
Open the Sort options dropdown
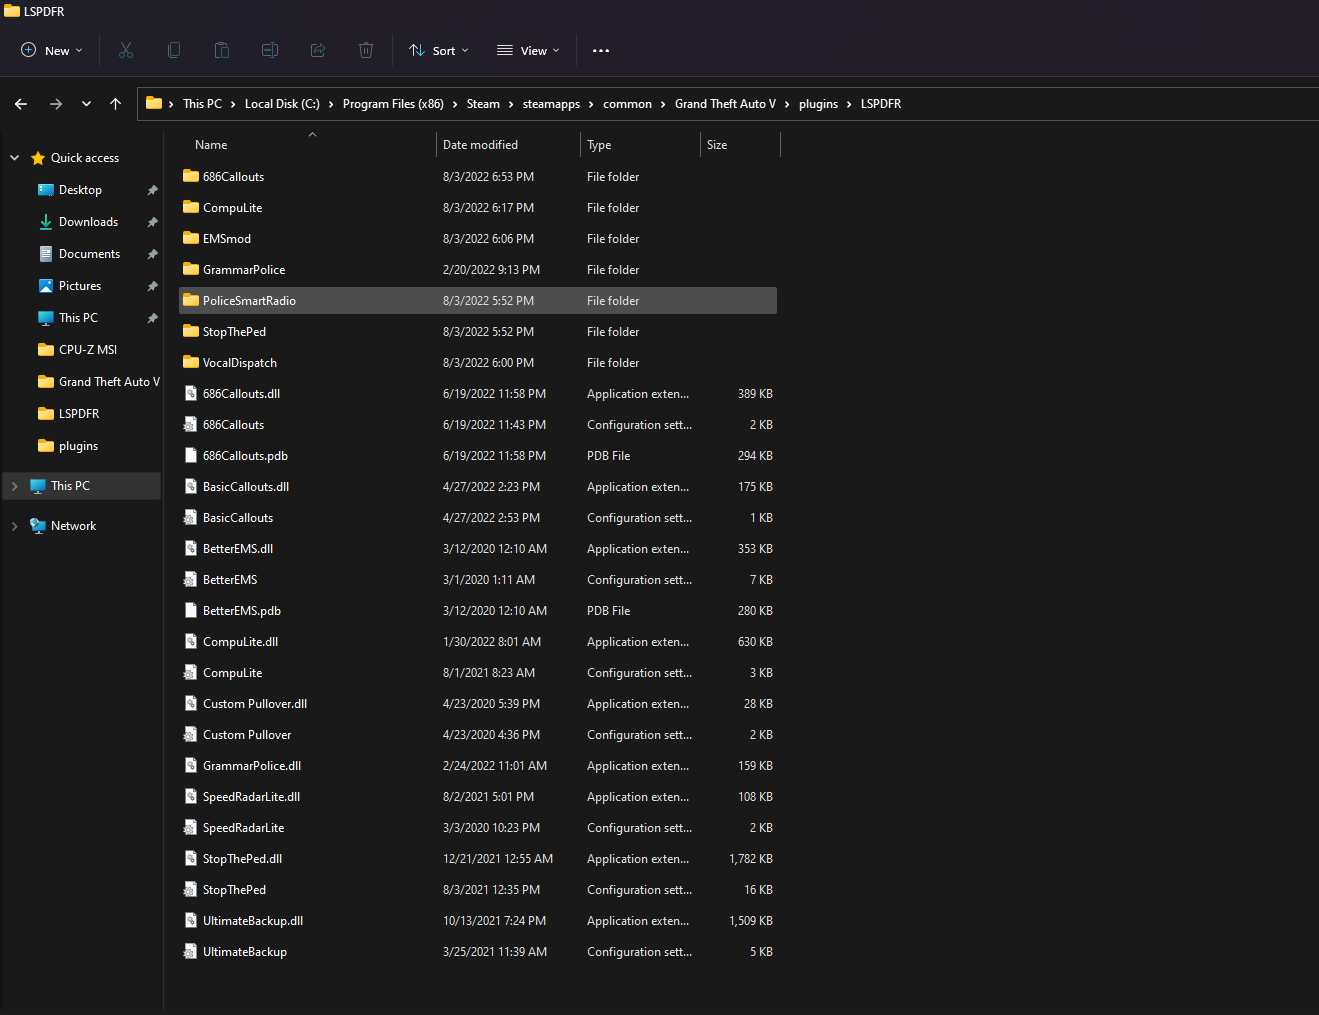[438, 50]
